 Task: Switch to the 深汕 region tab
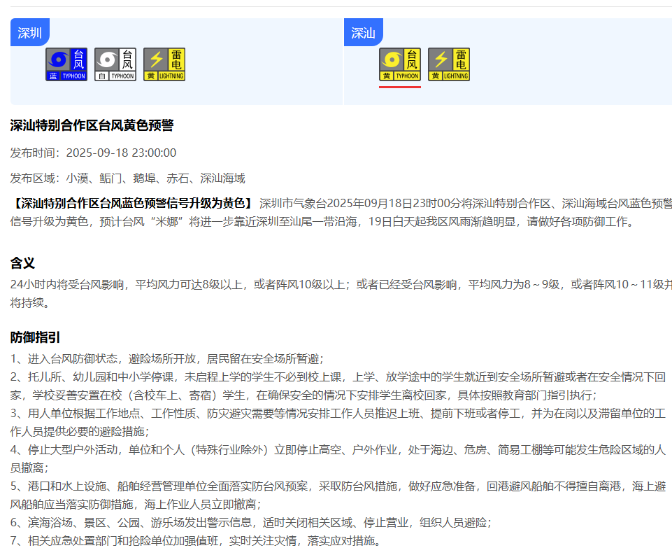tap(363, 33)
